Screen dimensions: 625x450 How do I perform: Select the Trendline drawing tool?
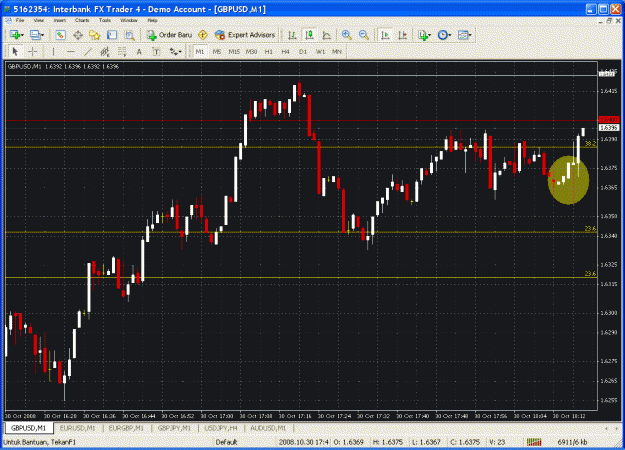pyautogui.click(x=88, y=51)
